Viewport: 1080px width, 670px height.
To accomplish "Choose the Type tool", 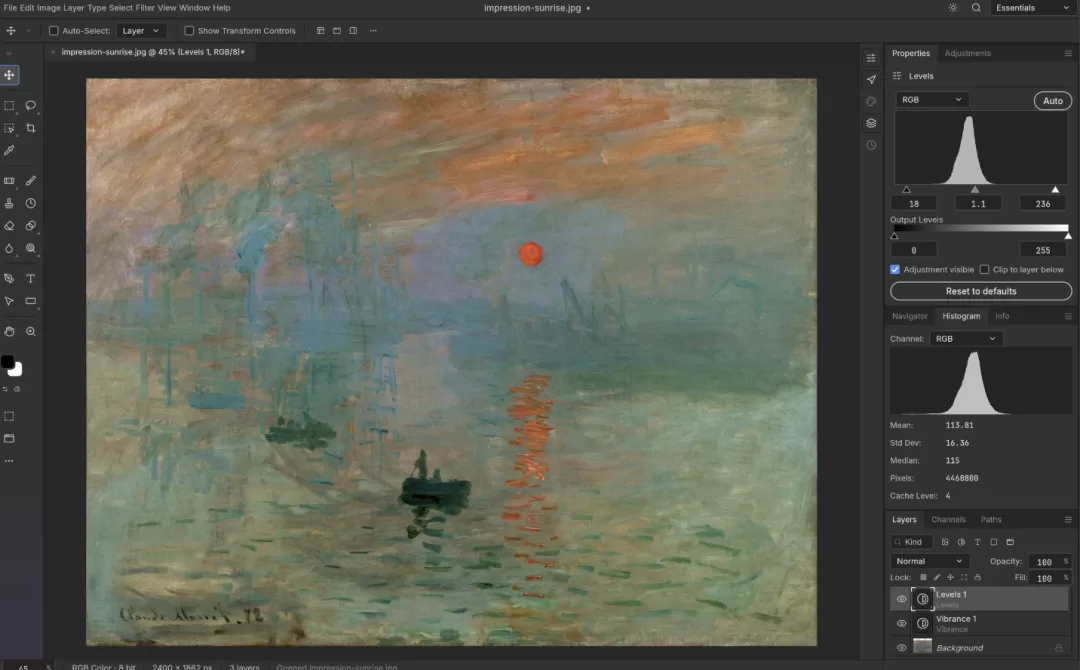I will pyautogui.click(x=30, y=278).
